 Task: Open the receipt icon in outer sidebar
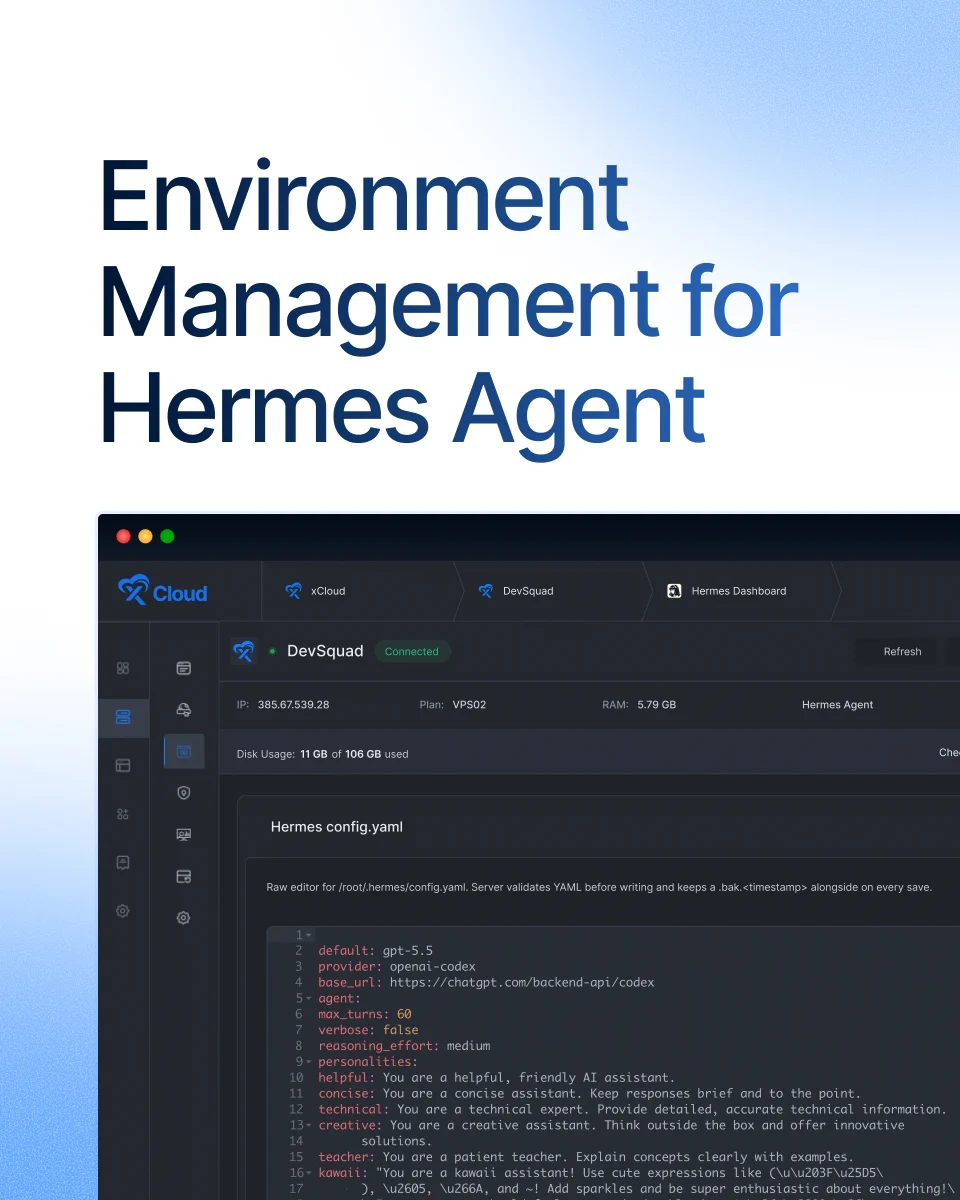pos(123,862)
